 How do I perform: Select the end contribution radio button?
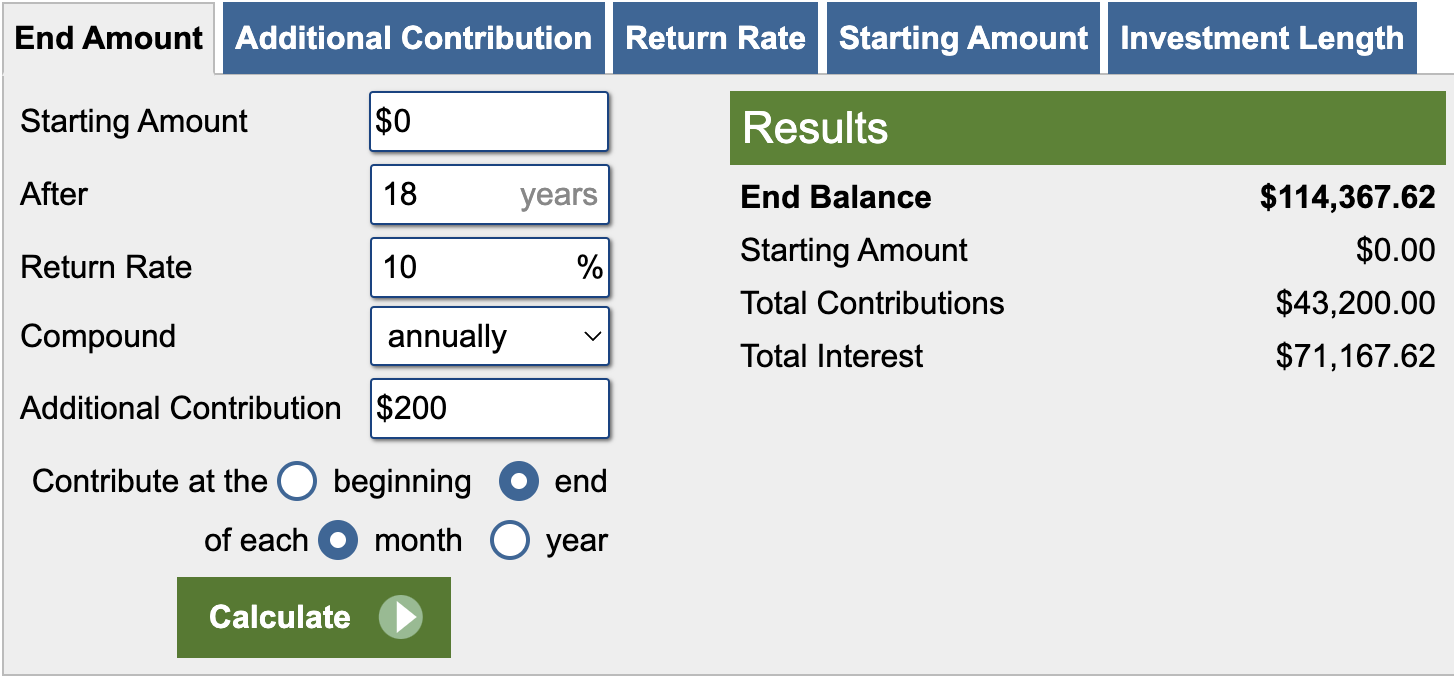tap(519, 482)
